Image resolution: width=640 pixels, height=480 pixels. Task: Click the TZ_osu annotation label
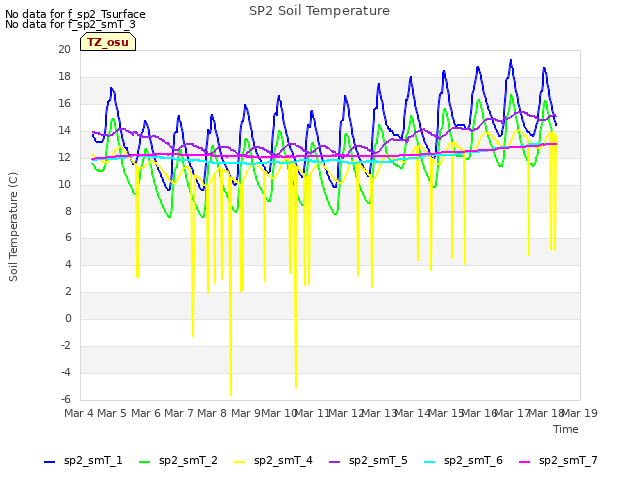(108, 42)
